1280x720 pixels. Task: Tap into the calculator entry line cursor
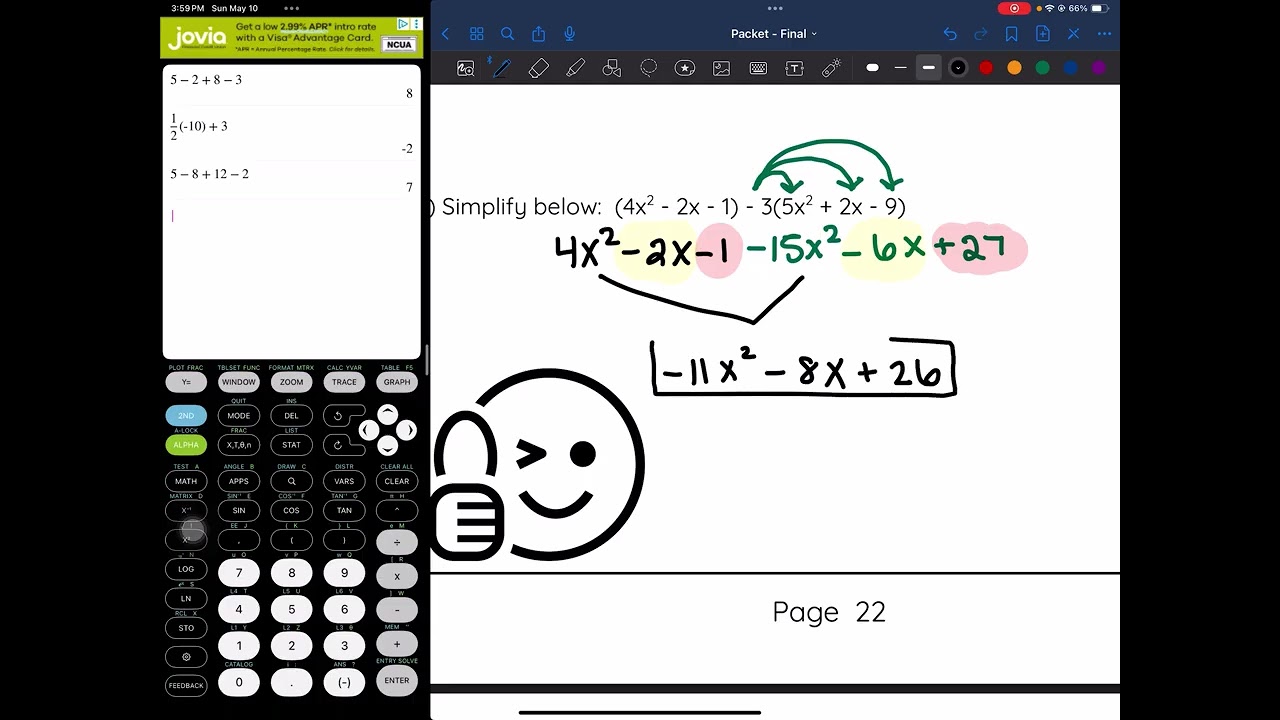pos(173,215)
